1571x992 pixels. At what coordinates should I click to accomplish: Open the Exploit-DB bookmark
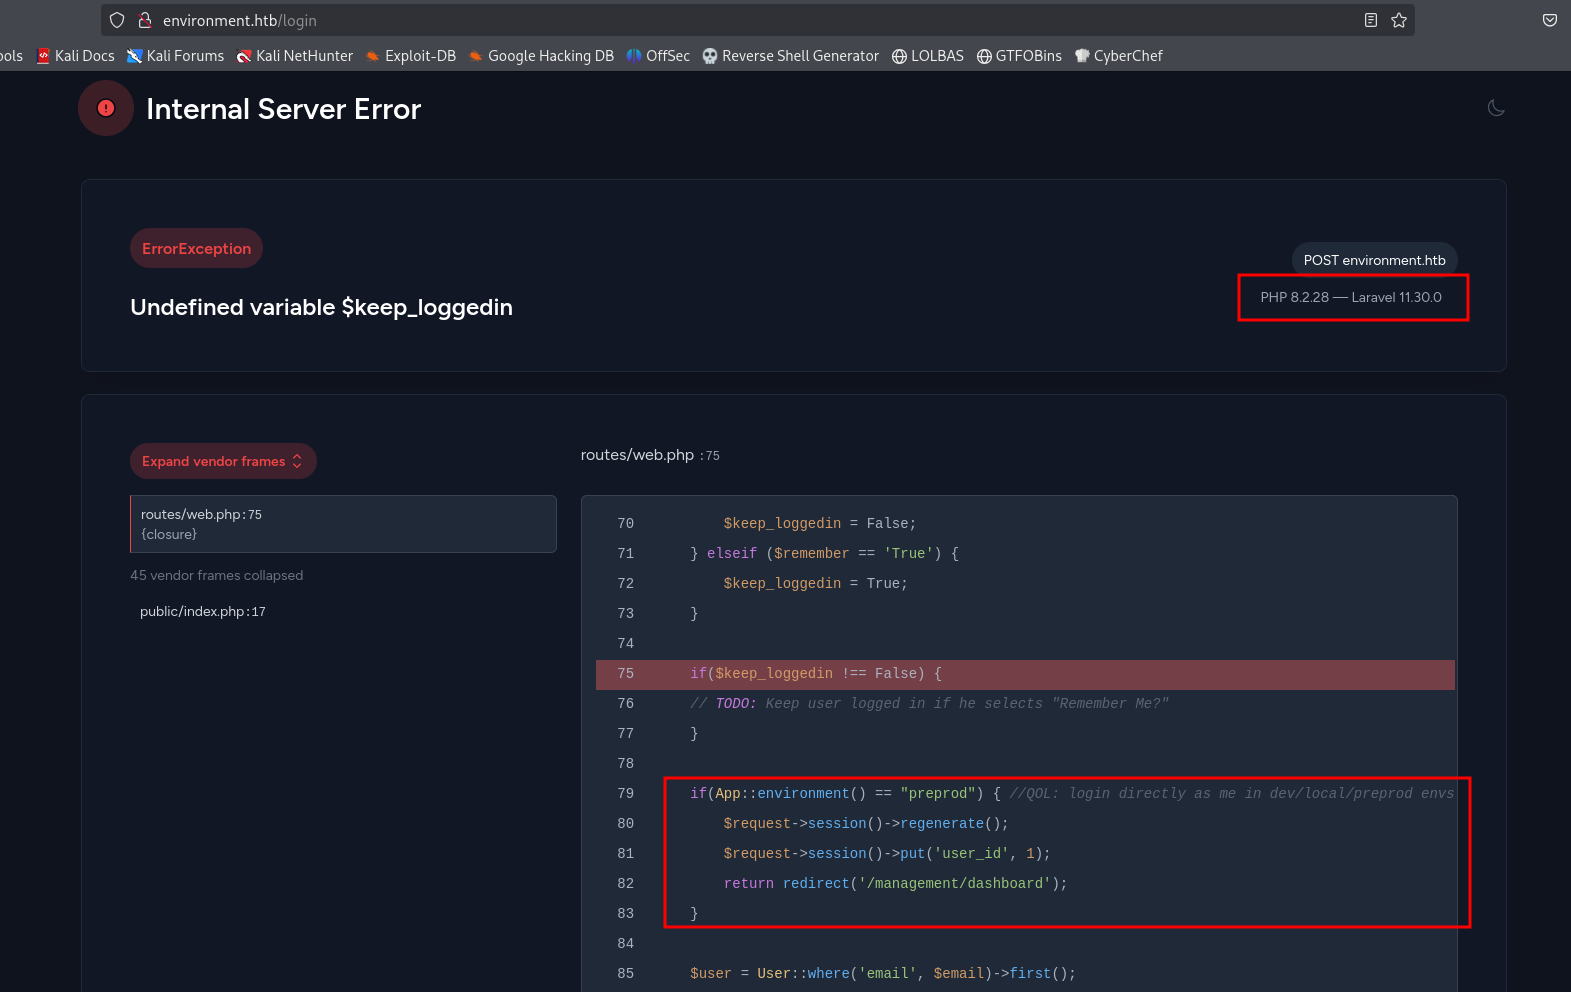coord(410,56)
